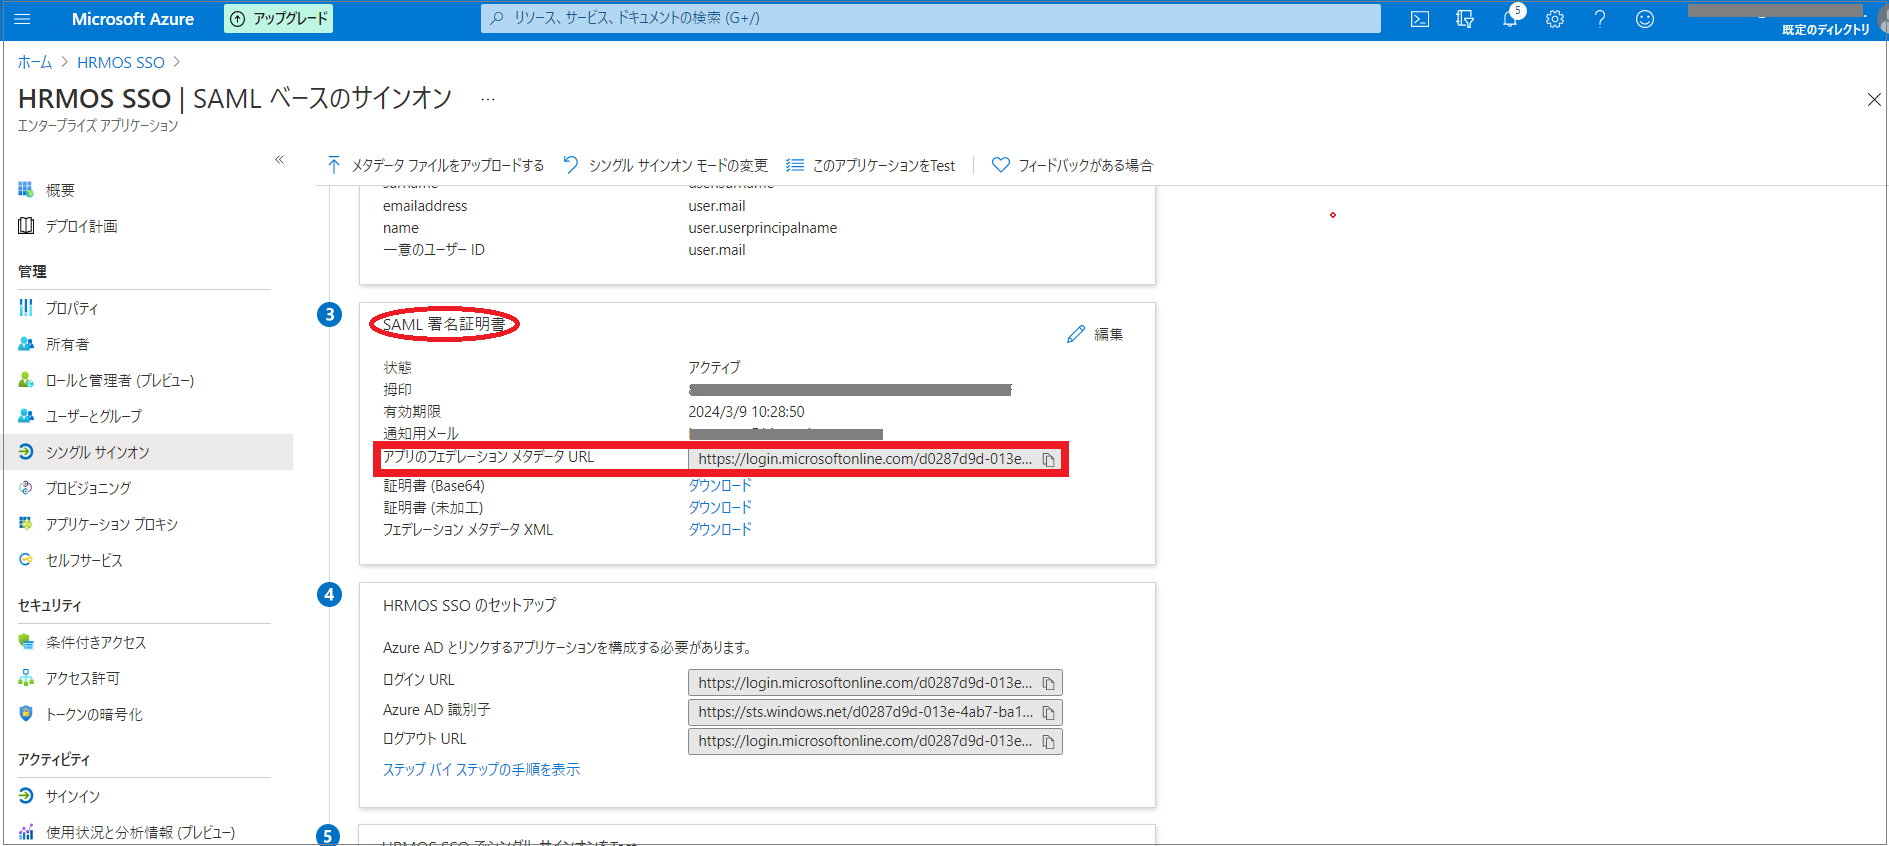Open the help question mark icon
This screenshot has height=846, width=1889.
click(1599, 19)
